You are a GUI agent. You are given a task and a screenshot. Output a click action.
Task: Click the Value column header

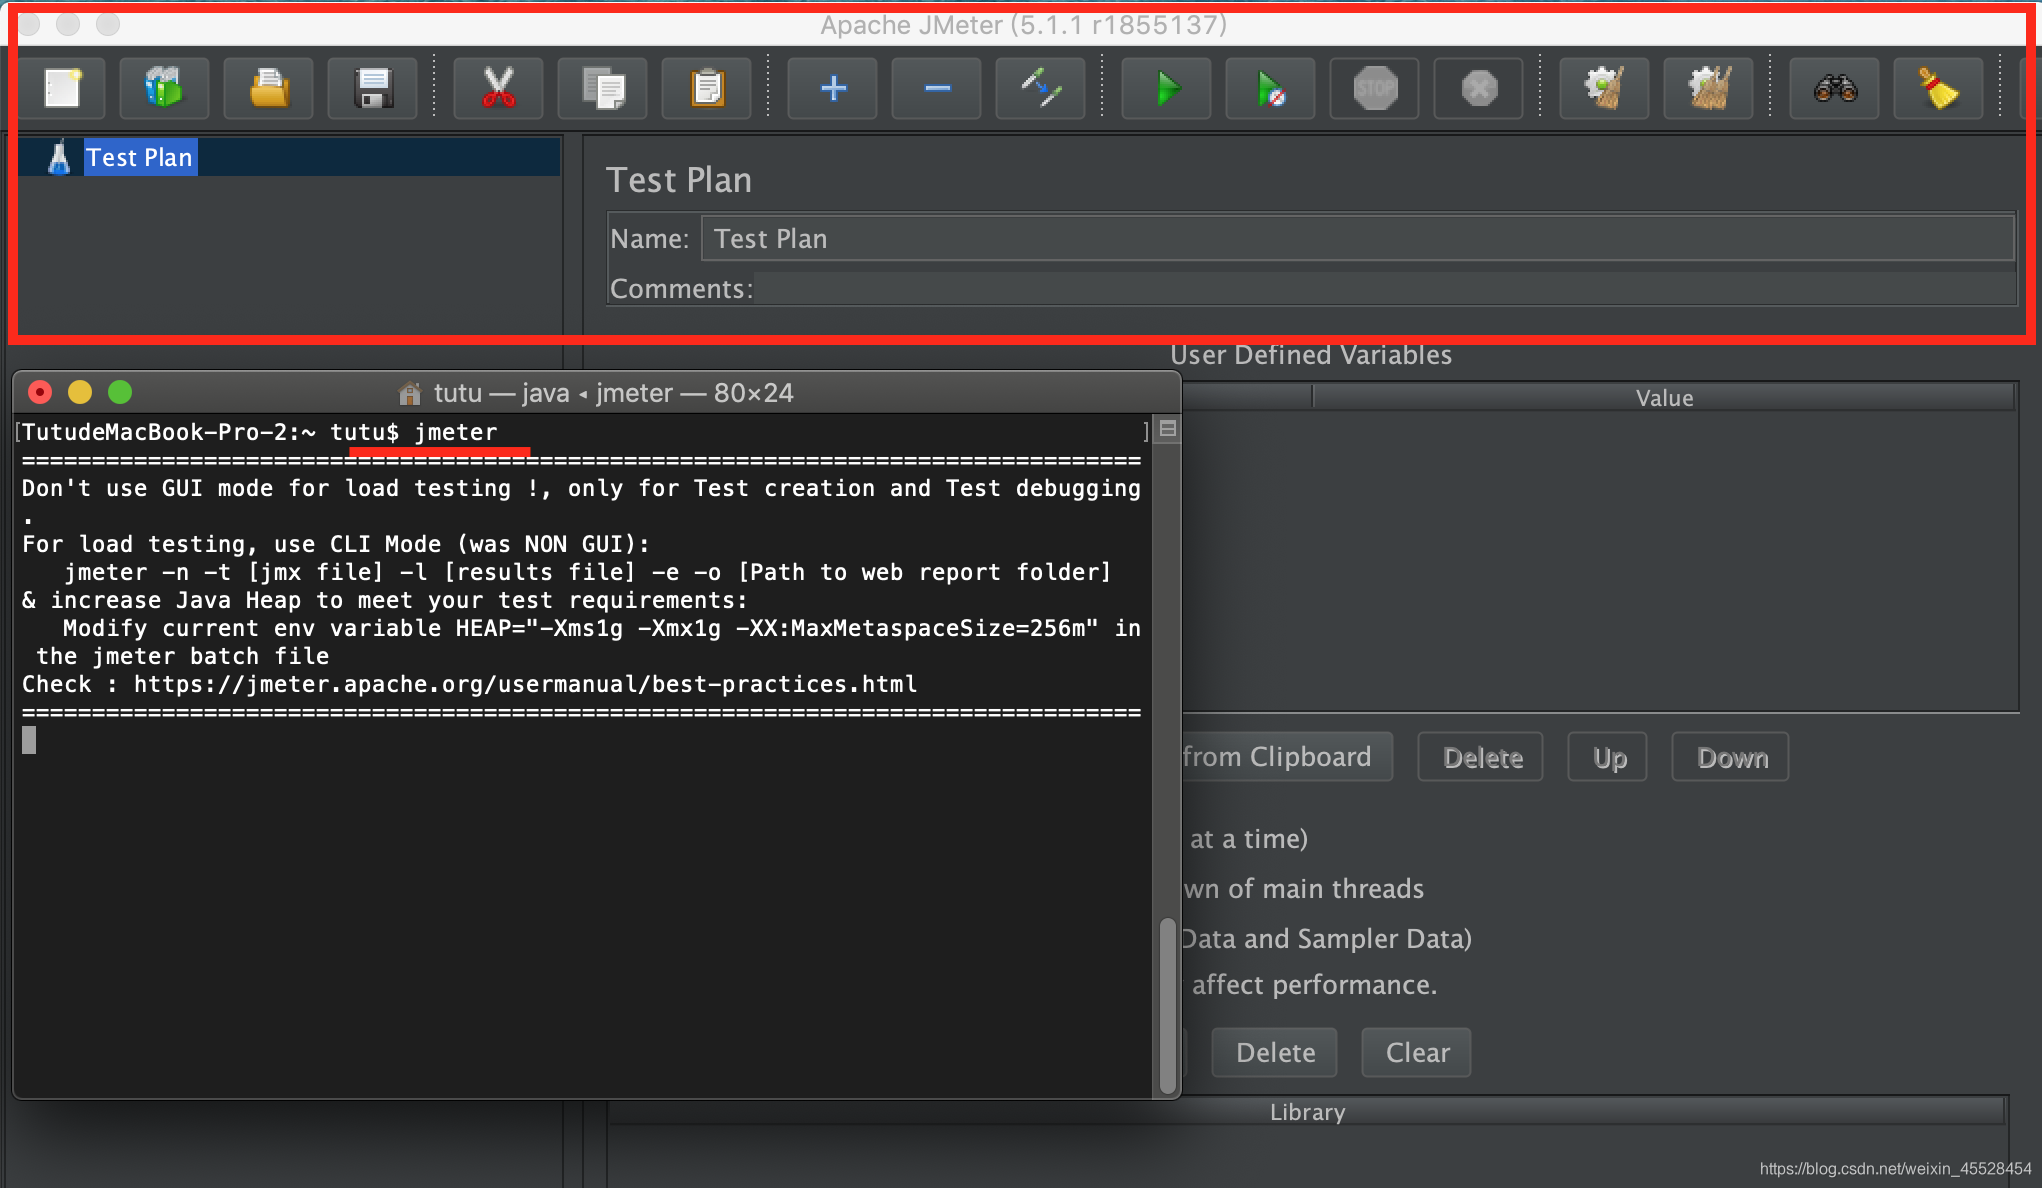[1664, 398]
